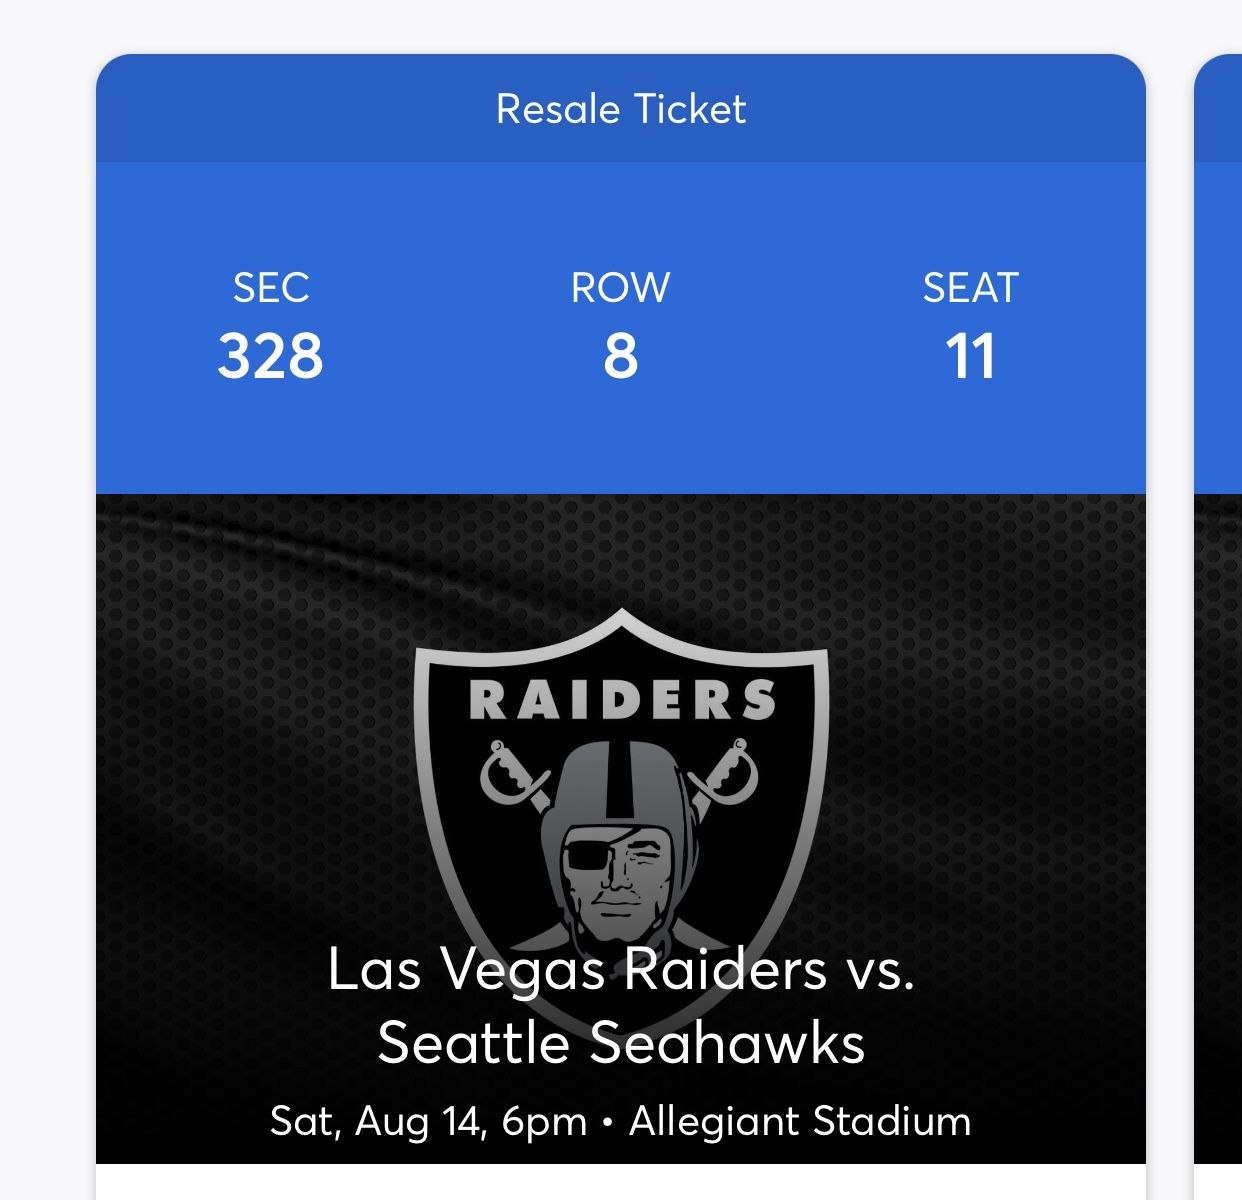Tap the ROW label

tap(620, 288)
